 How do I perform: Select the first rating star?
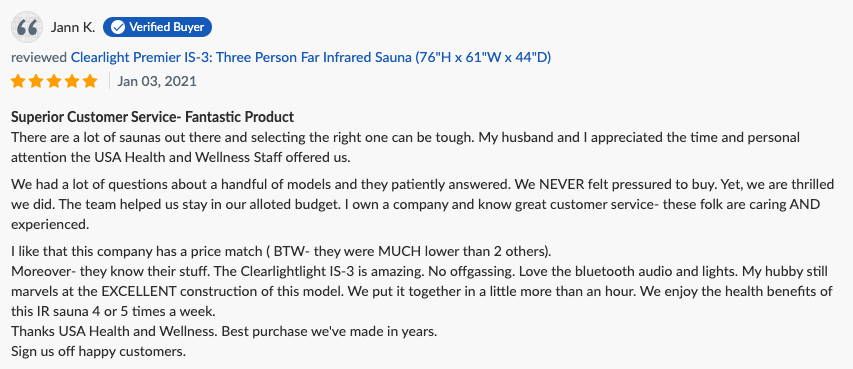tap(18, 81)
